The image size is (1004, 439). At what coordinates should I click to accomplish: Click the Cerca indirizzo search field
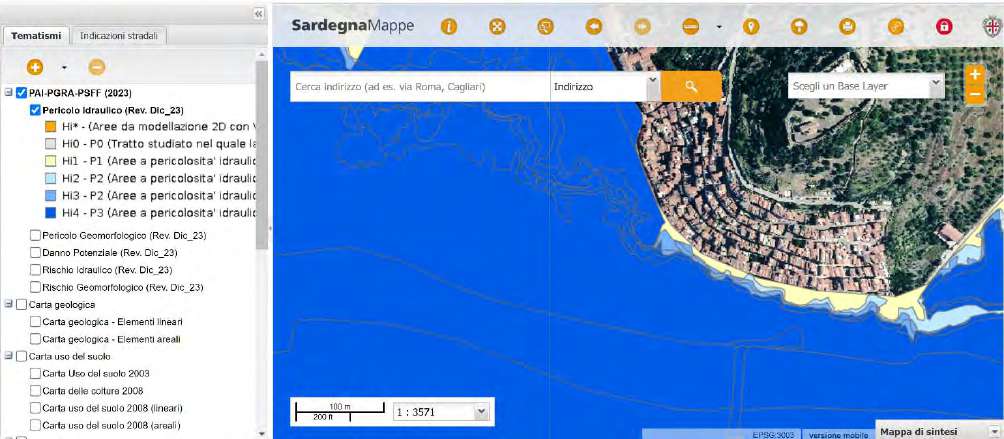tap(419, 87)
